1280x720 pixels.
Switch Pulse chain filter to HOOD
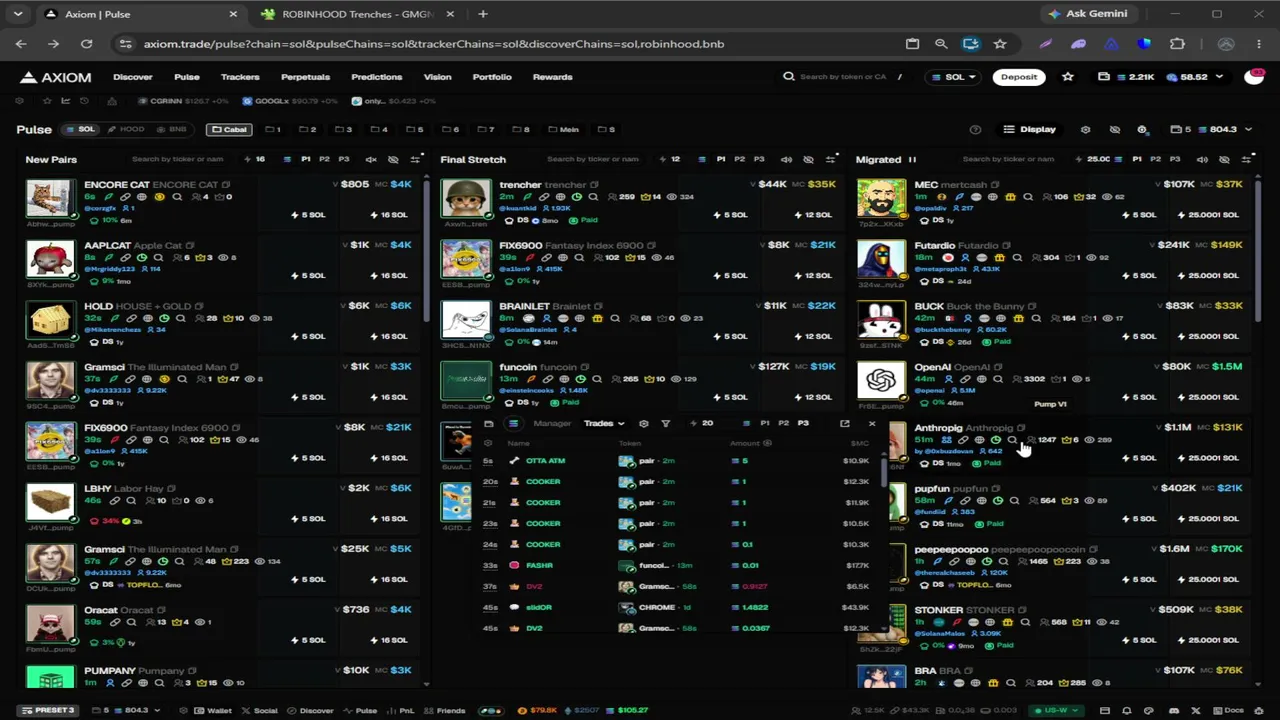[x=126, y=129]
